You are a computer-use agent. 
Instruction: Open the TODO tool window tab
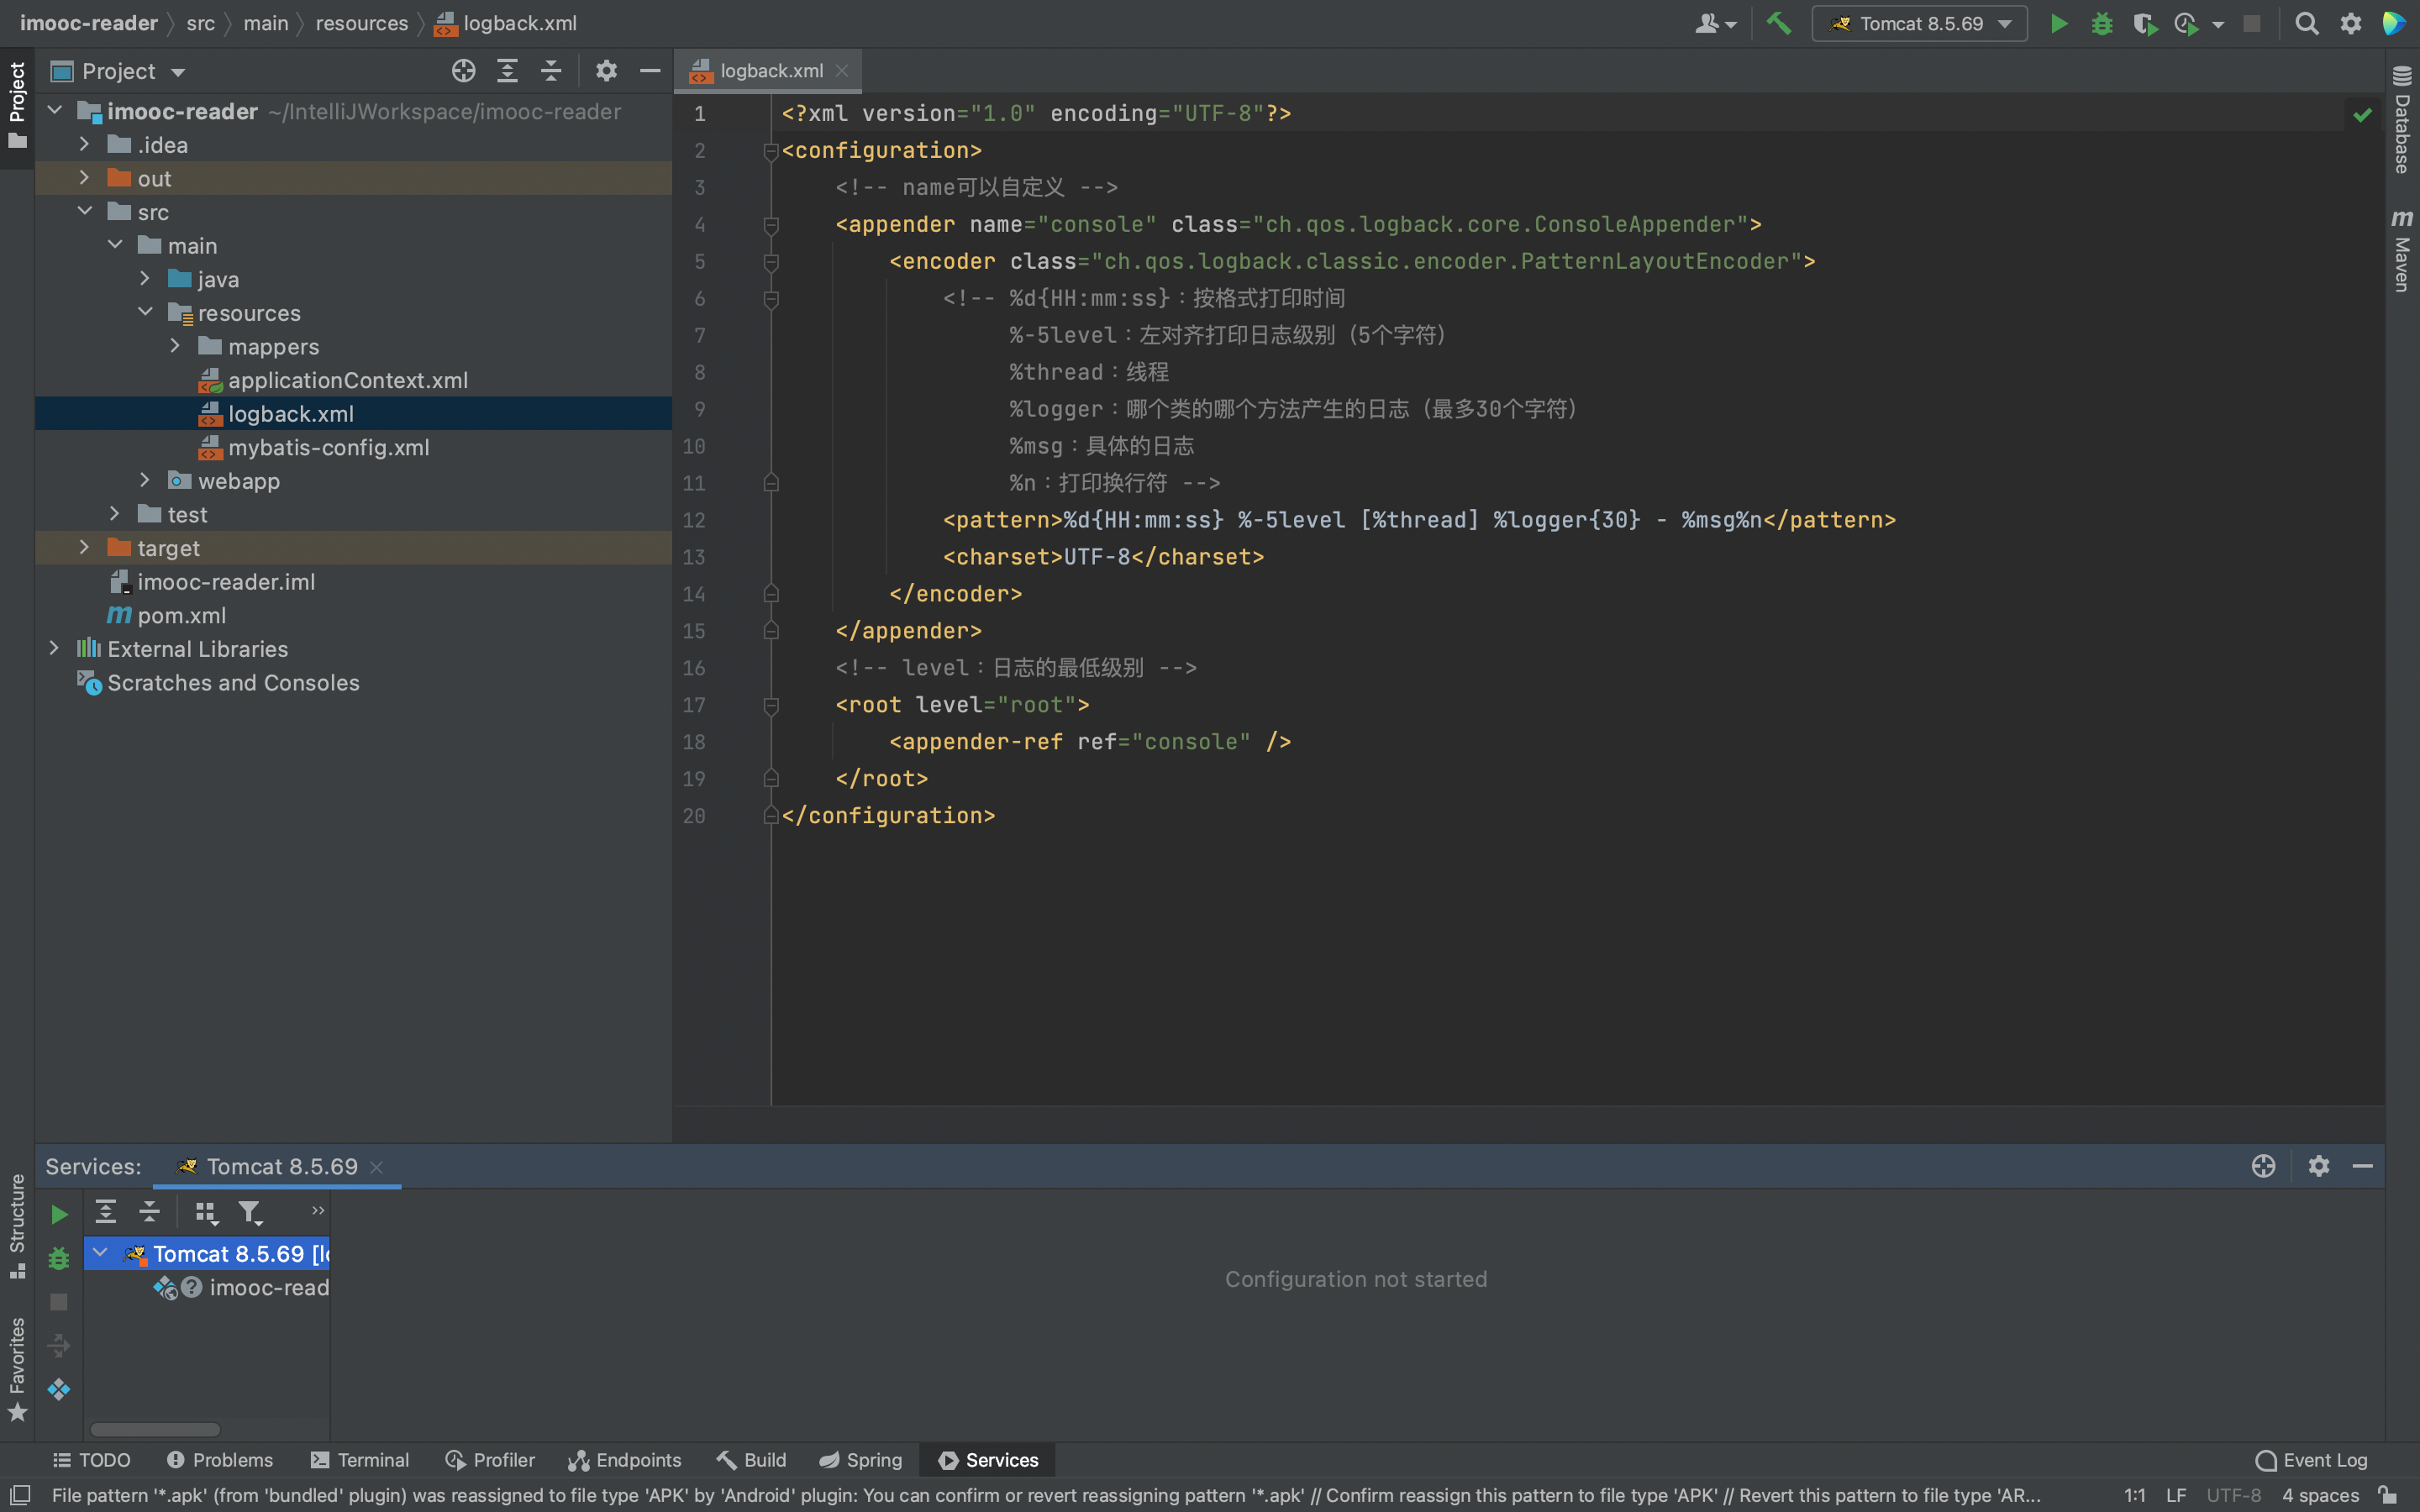click(91, 1460)
